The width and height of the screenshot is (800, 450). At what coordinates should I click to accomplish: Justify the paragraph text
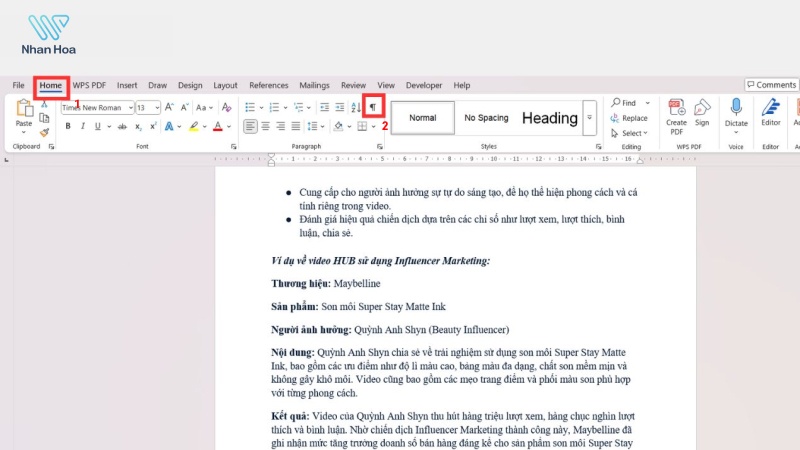coord(296,126)
